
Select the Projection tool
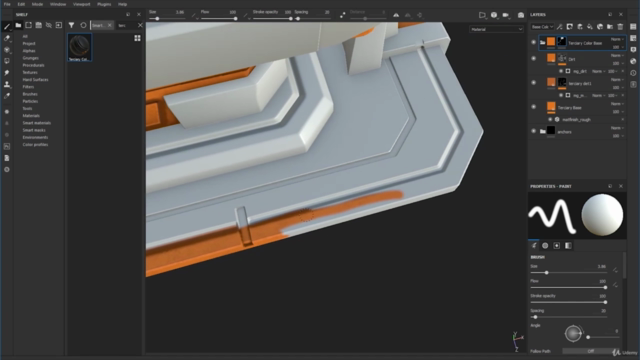(7, 50)
